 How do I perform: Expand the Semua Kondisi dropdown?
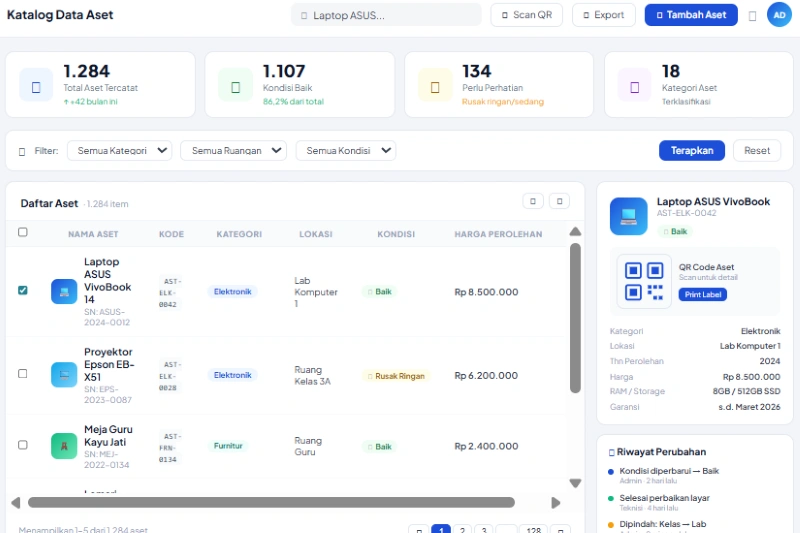point(346,150)
